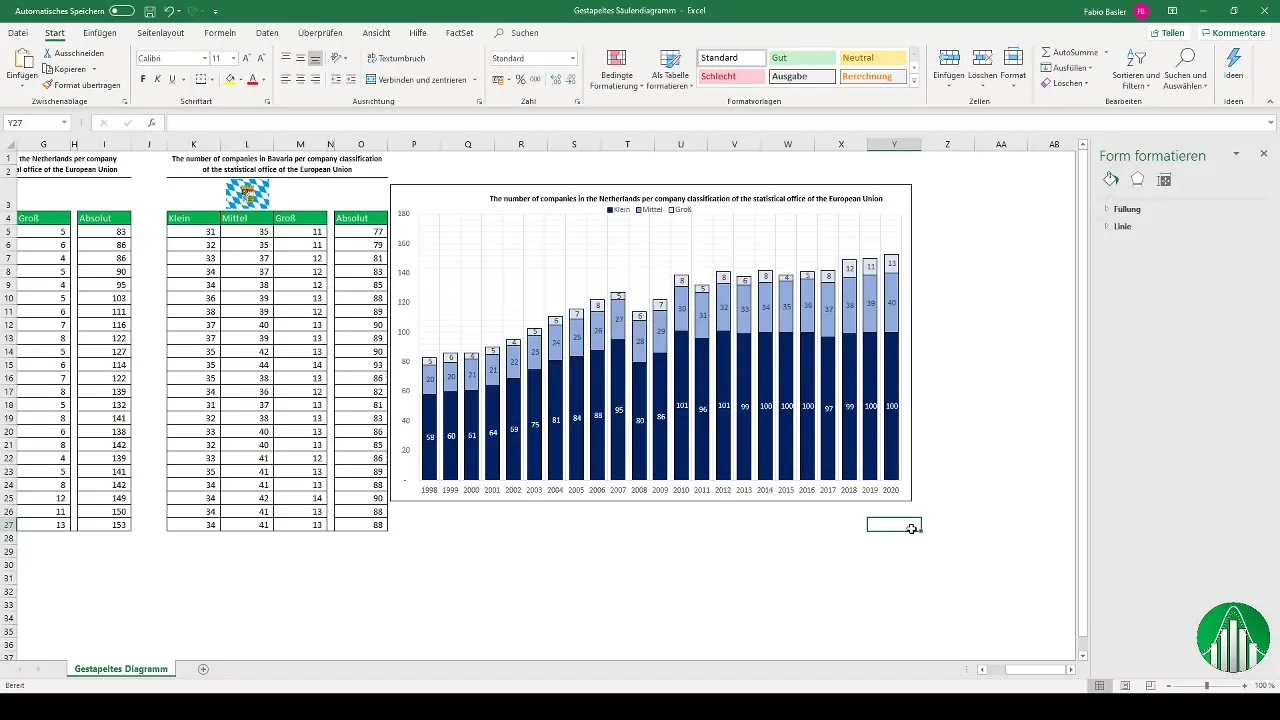
Task: Add a new sheet with plus button
Action: click(204, 669)
